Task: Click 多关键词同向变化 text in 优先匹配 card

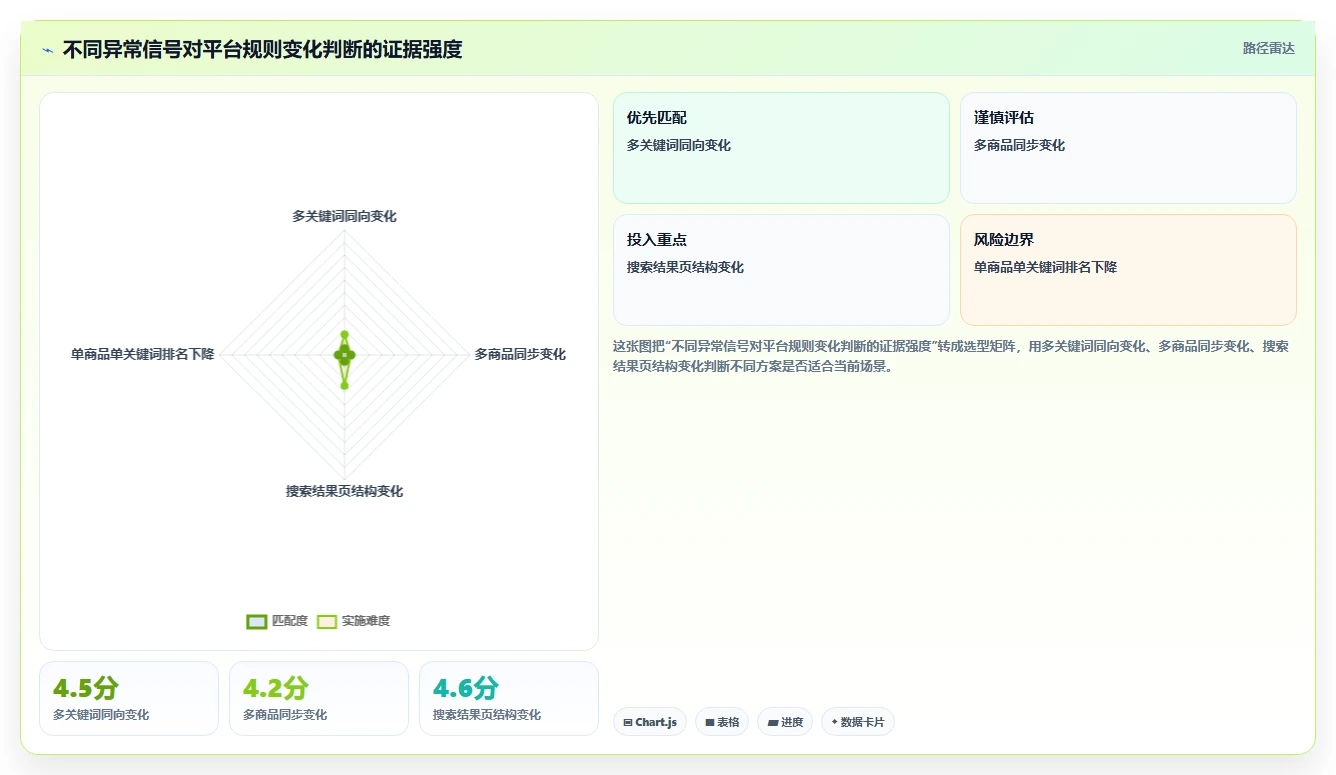Action: tap(679, 145)
